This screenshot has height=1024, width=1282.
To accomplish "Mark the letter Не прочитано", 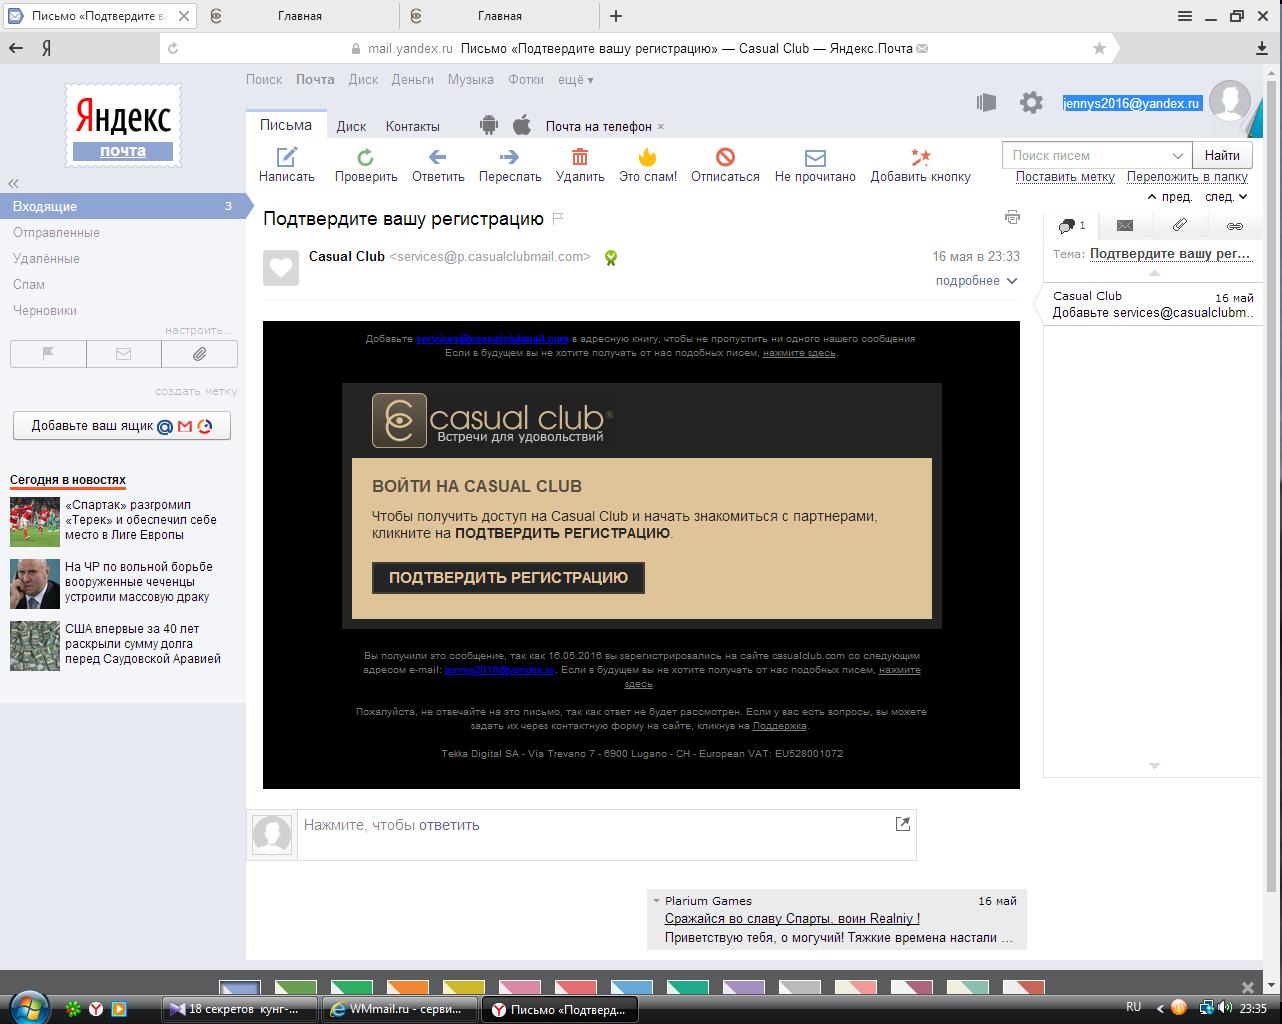I will click(x=815, y=157).
